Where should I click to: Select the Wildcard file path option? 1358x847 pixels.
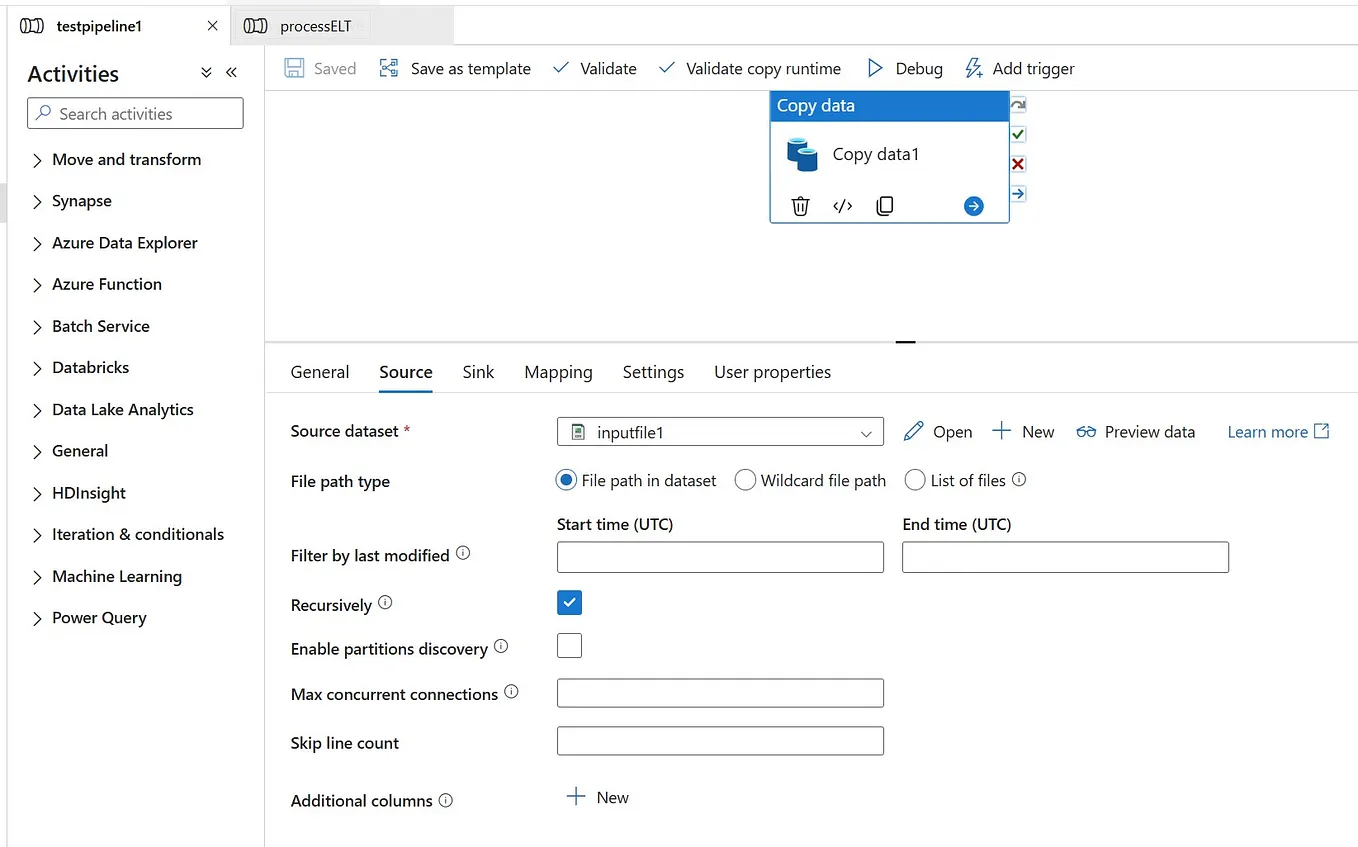click(x=745, y=480)
